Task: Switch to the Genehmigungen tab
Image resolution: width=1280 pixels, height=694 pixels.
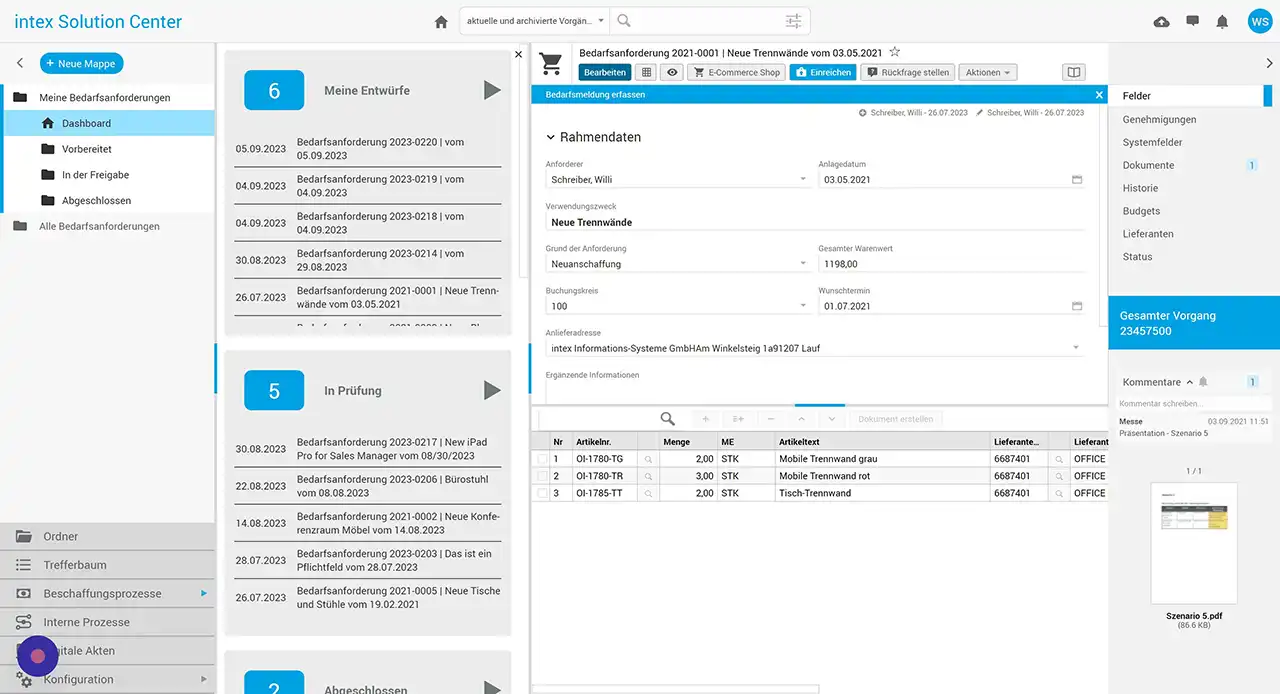Action: point(1159,119)
